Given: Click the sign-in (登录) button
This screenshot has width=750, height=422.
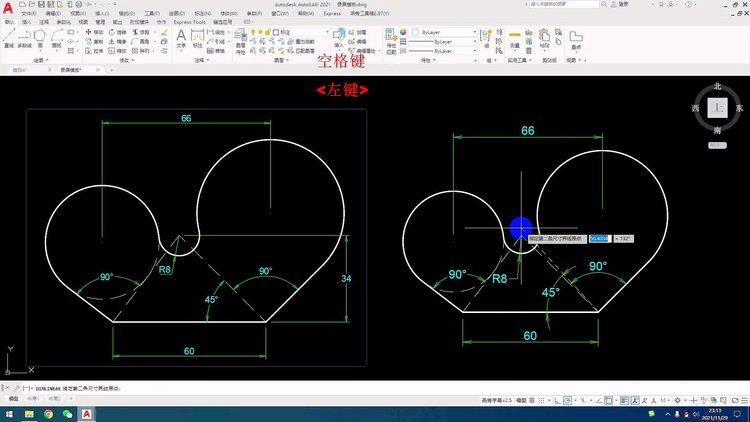Looking at the screenshot, I should click(x=620, y=4).
